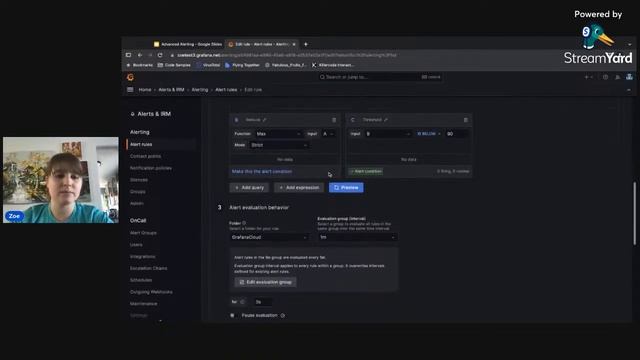Open Integrations under OnCall

tap(142, 256)
